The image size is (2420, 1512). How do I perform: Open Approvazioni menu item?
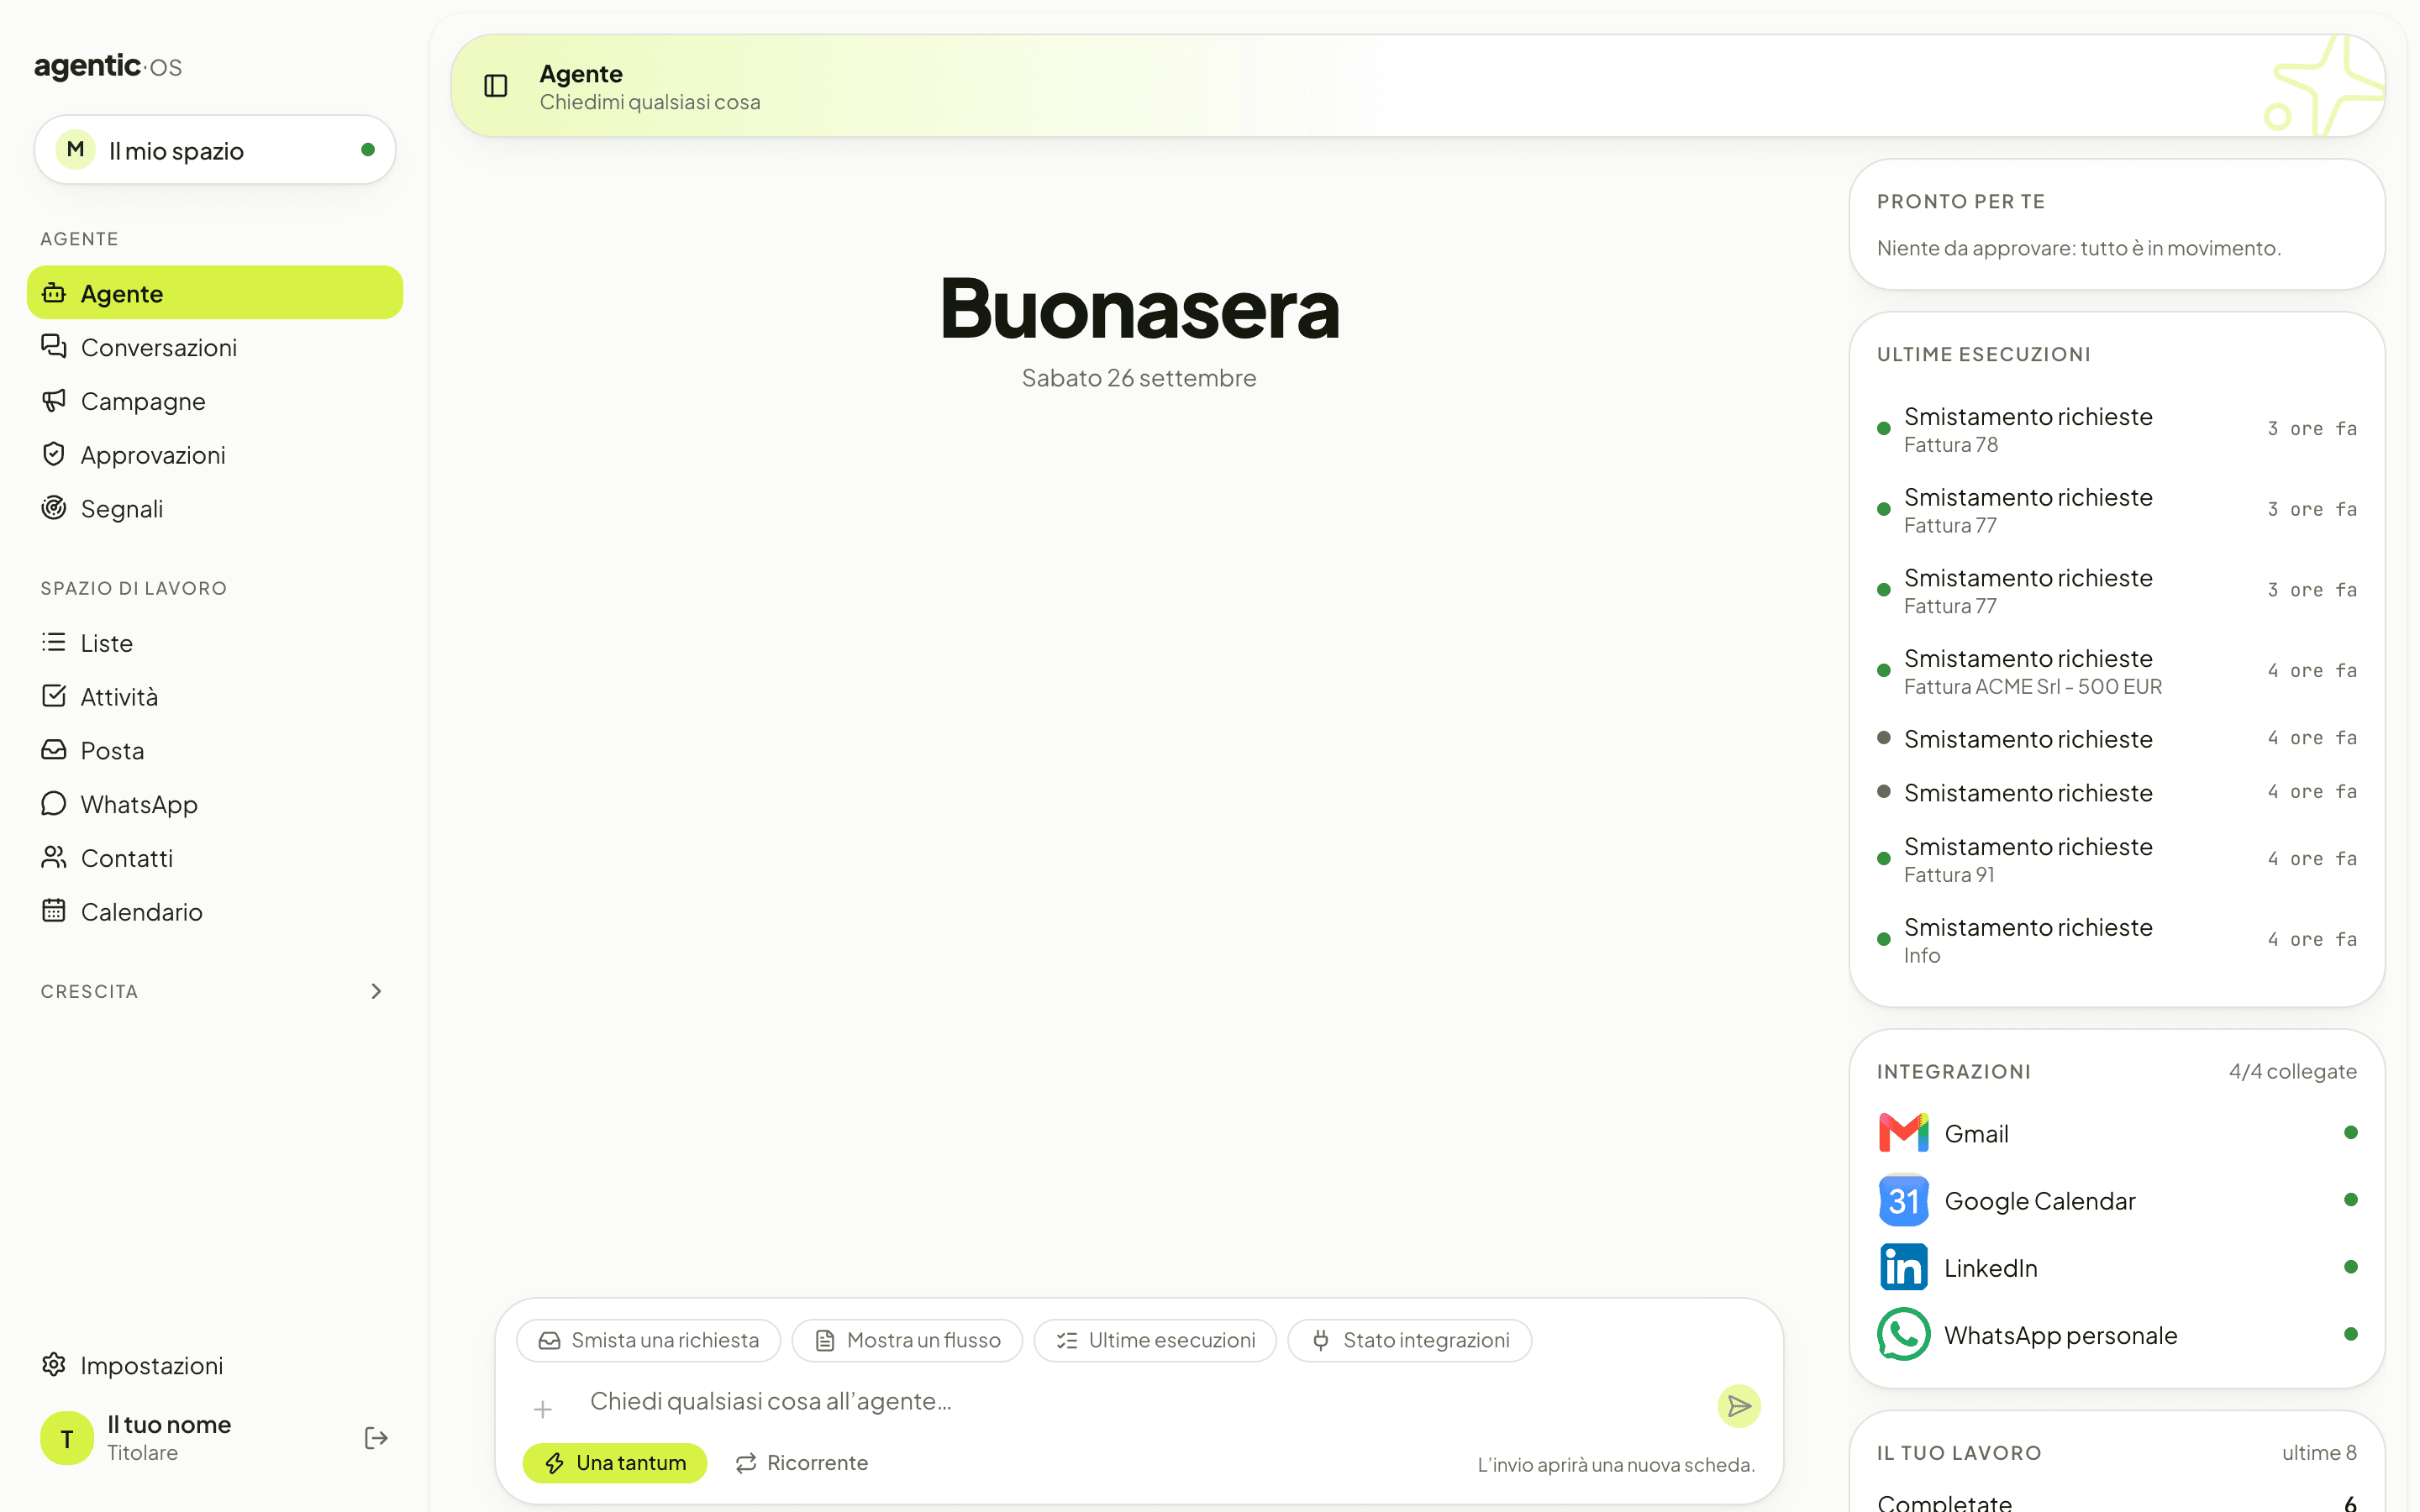tap(215, 455)
